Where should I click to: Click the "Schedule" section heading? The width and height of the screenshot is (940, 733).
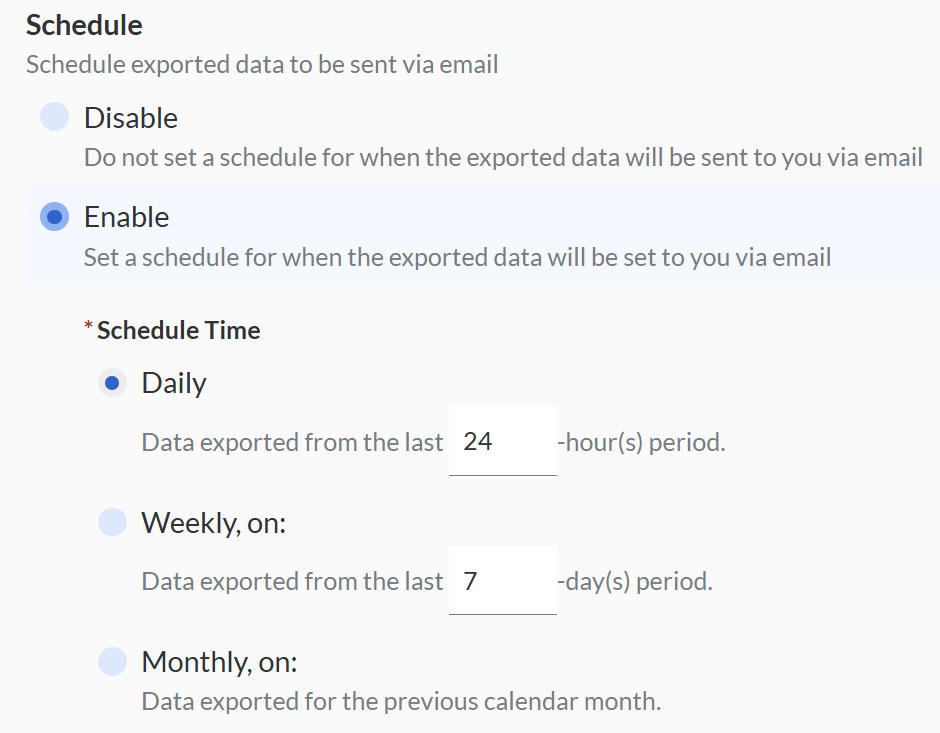[84, 25]
